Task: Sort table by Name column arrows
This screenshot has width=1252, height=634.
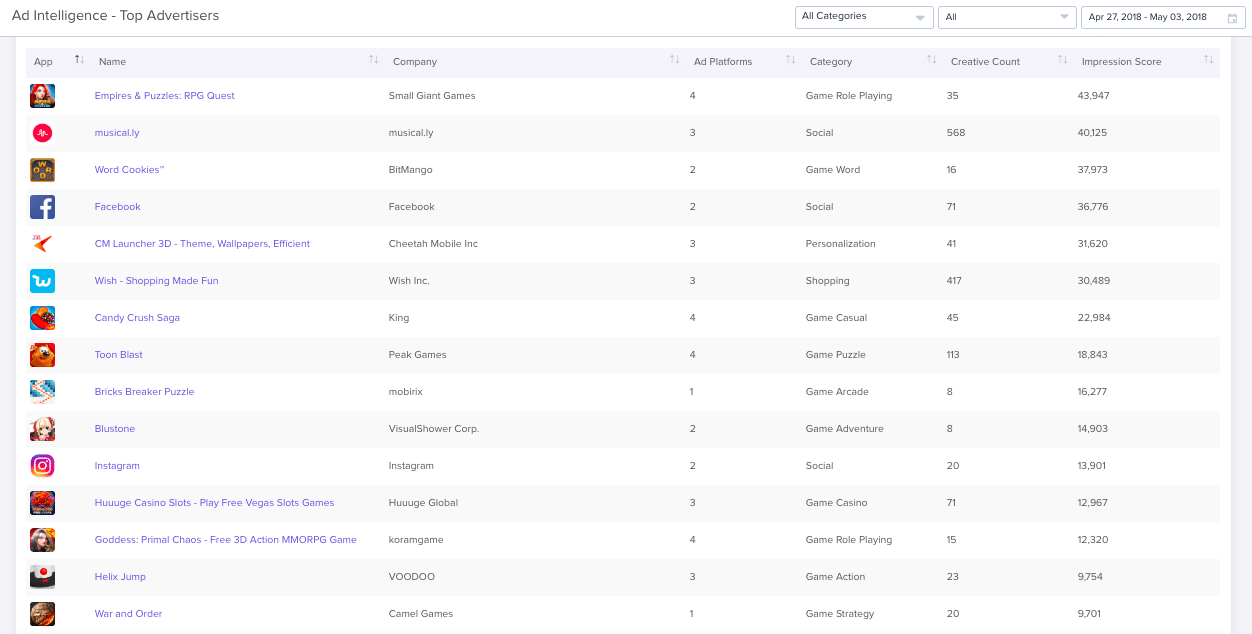Action: (374, 61)
